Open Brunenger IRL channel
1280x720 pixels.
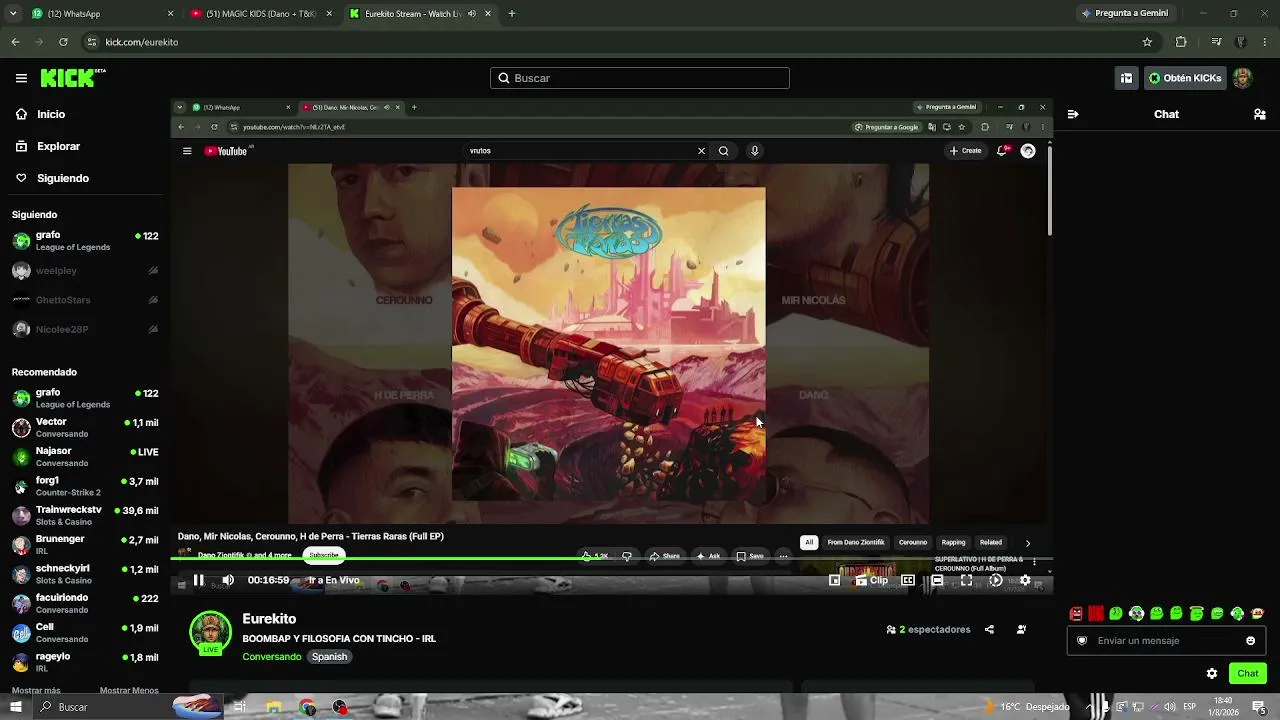[x=85, y=545]
